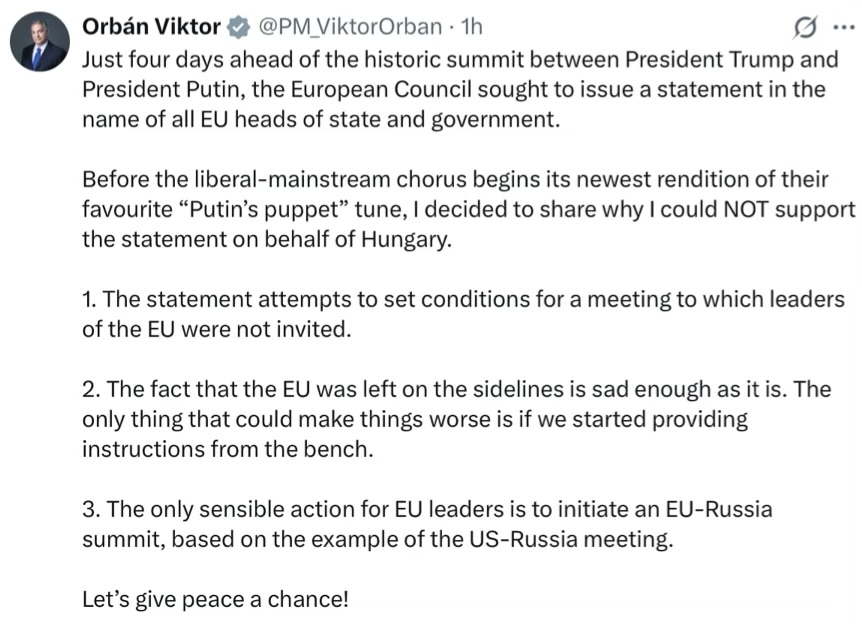Click the paragraph beginning "Before the liberal-mainstream chorus"
The height and width of the screenshot is (628, 862).
[468, 210]
